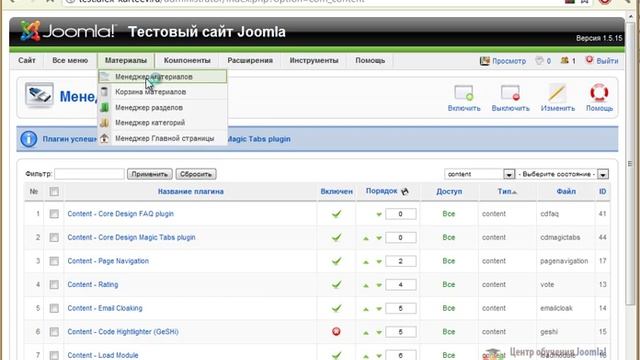Sort by the Включен column header
640x360 pixels.
click(x=336, y=191)
